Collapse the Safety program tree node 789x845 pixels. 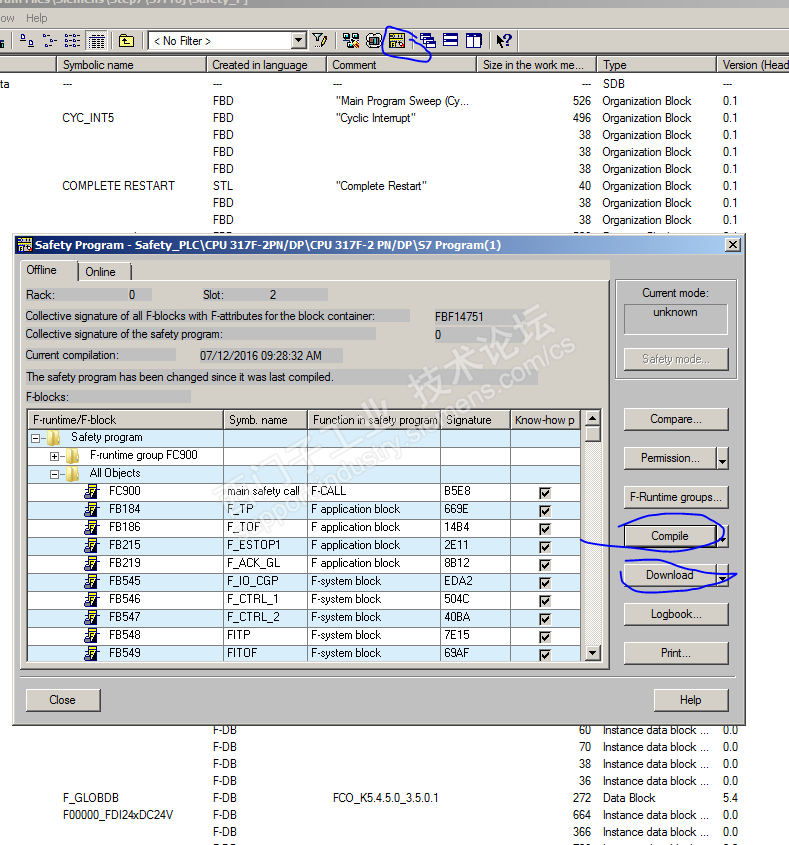tap(36, 438)
